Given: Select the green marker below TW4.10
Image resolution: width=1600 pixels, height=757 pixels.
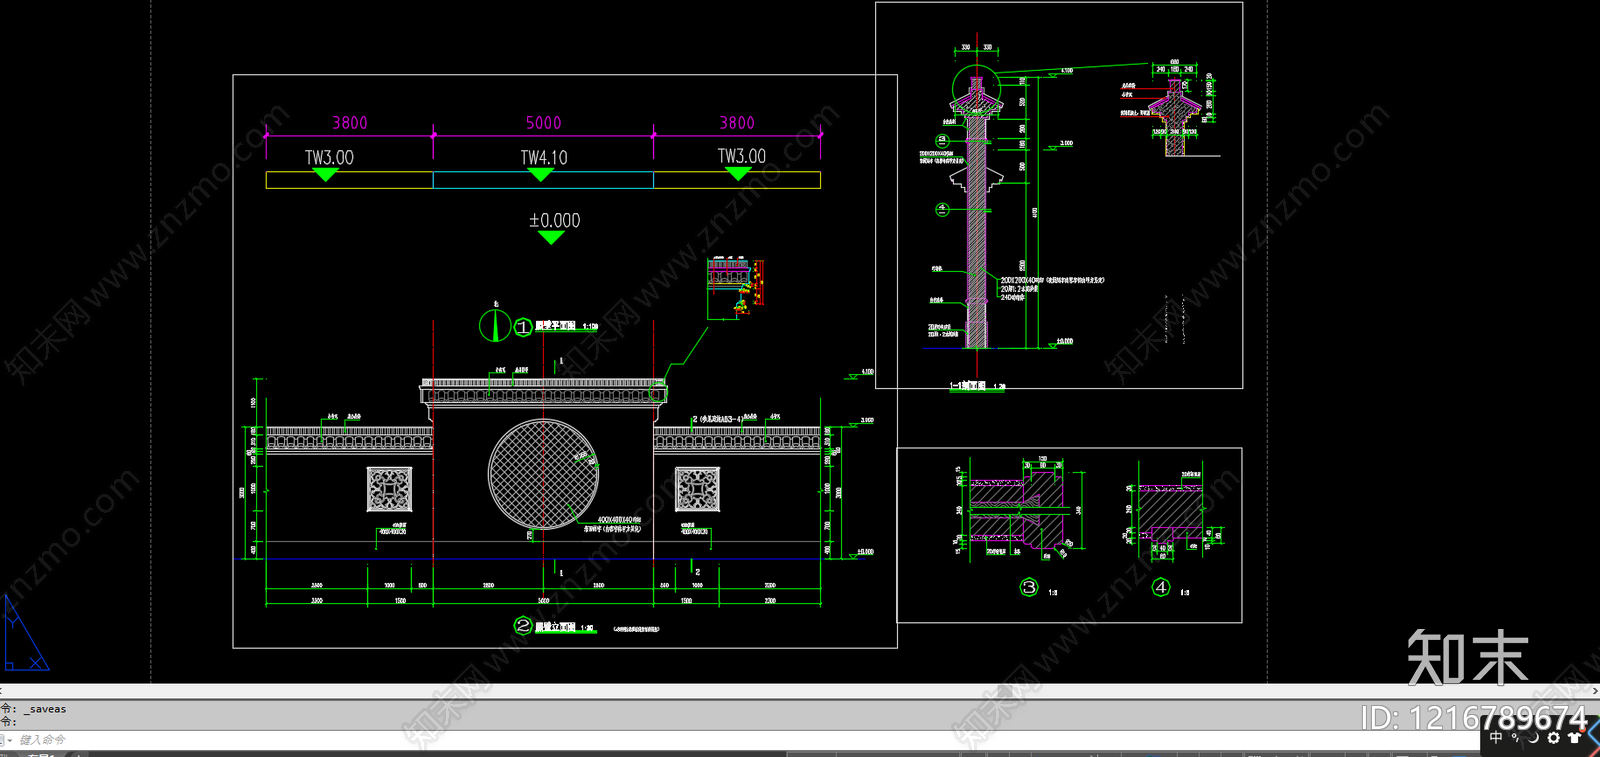Looking at the screenshot, I should pyautogui.click(x=540, y=175).
